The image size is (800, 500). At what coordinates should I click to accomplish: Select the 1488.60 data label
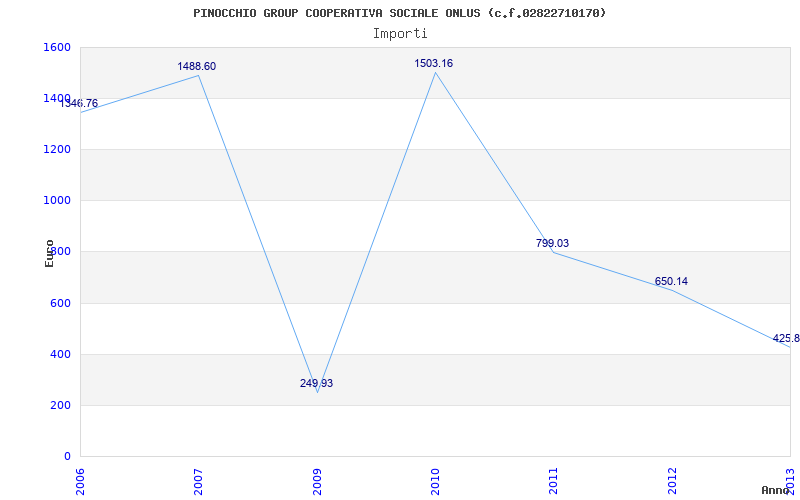click(196, 66)
